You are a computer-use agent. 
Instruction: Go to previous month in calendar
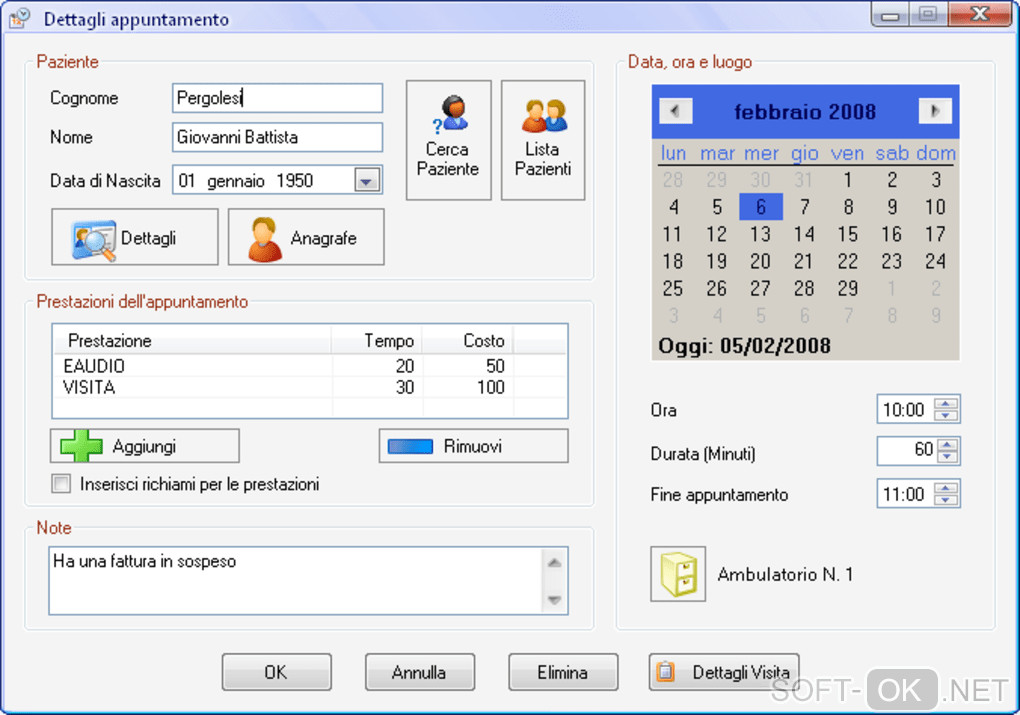coord(675,111)
